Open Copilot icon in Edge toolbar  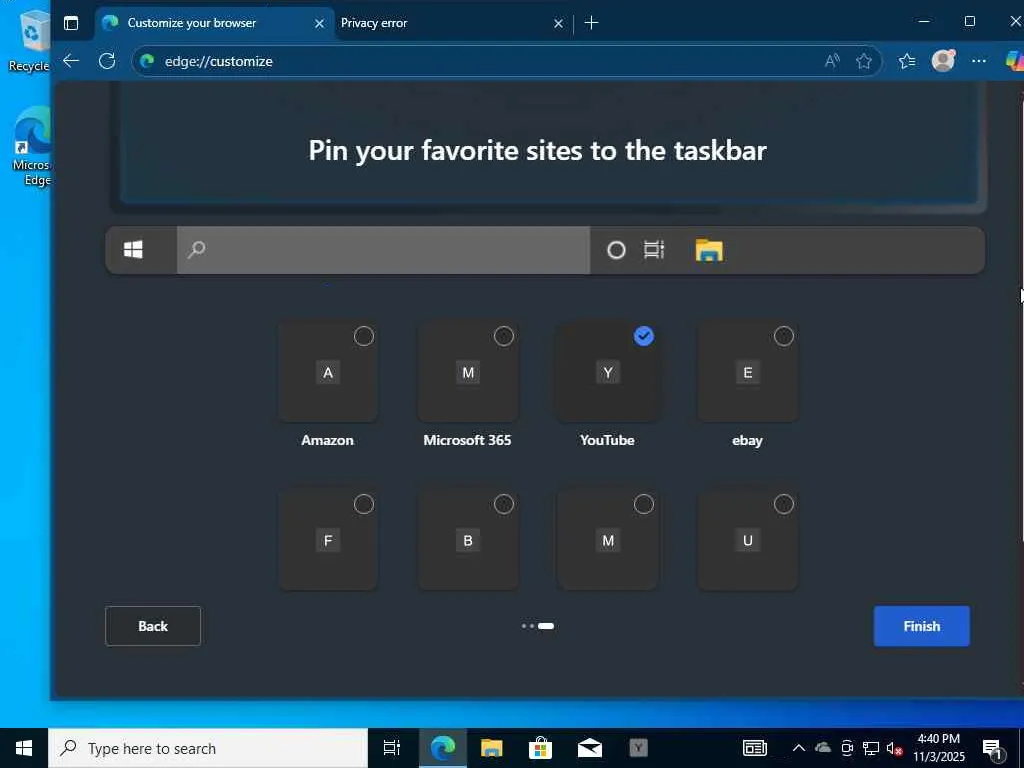pos(1015,61)
